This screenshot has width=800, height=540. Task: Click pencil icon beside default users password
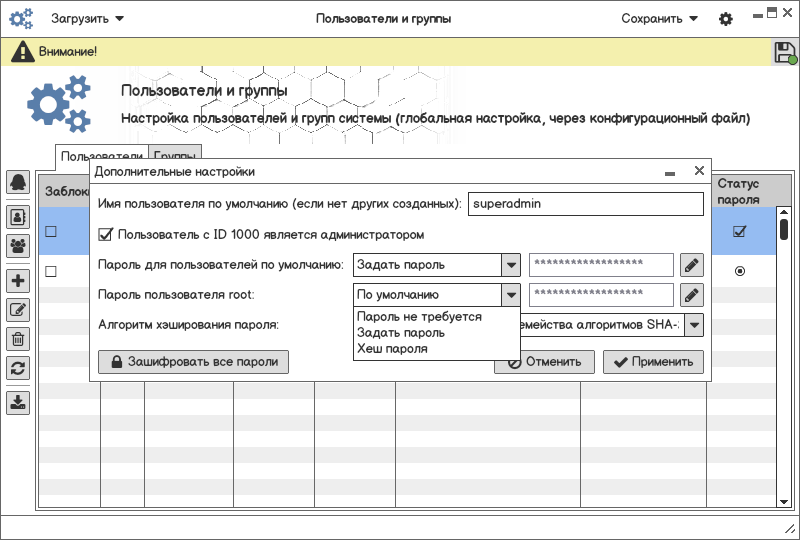[692, 265]
